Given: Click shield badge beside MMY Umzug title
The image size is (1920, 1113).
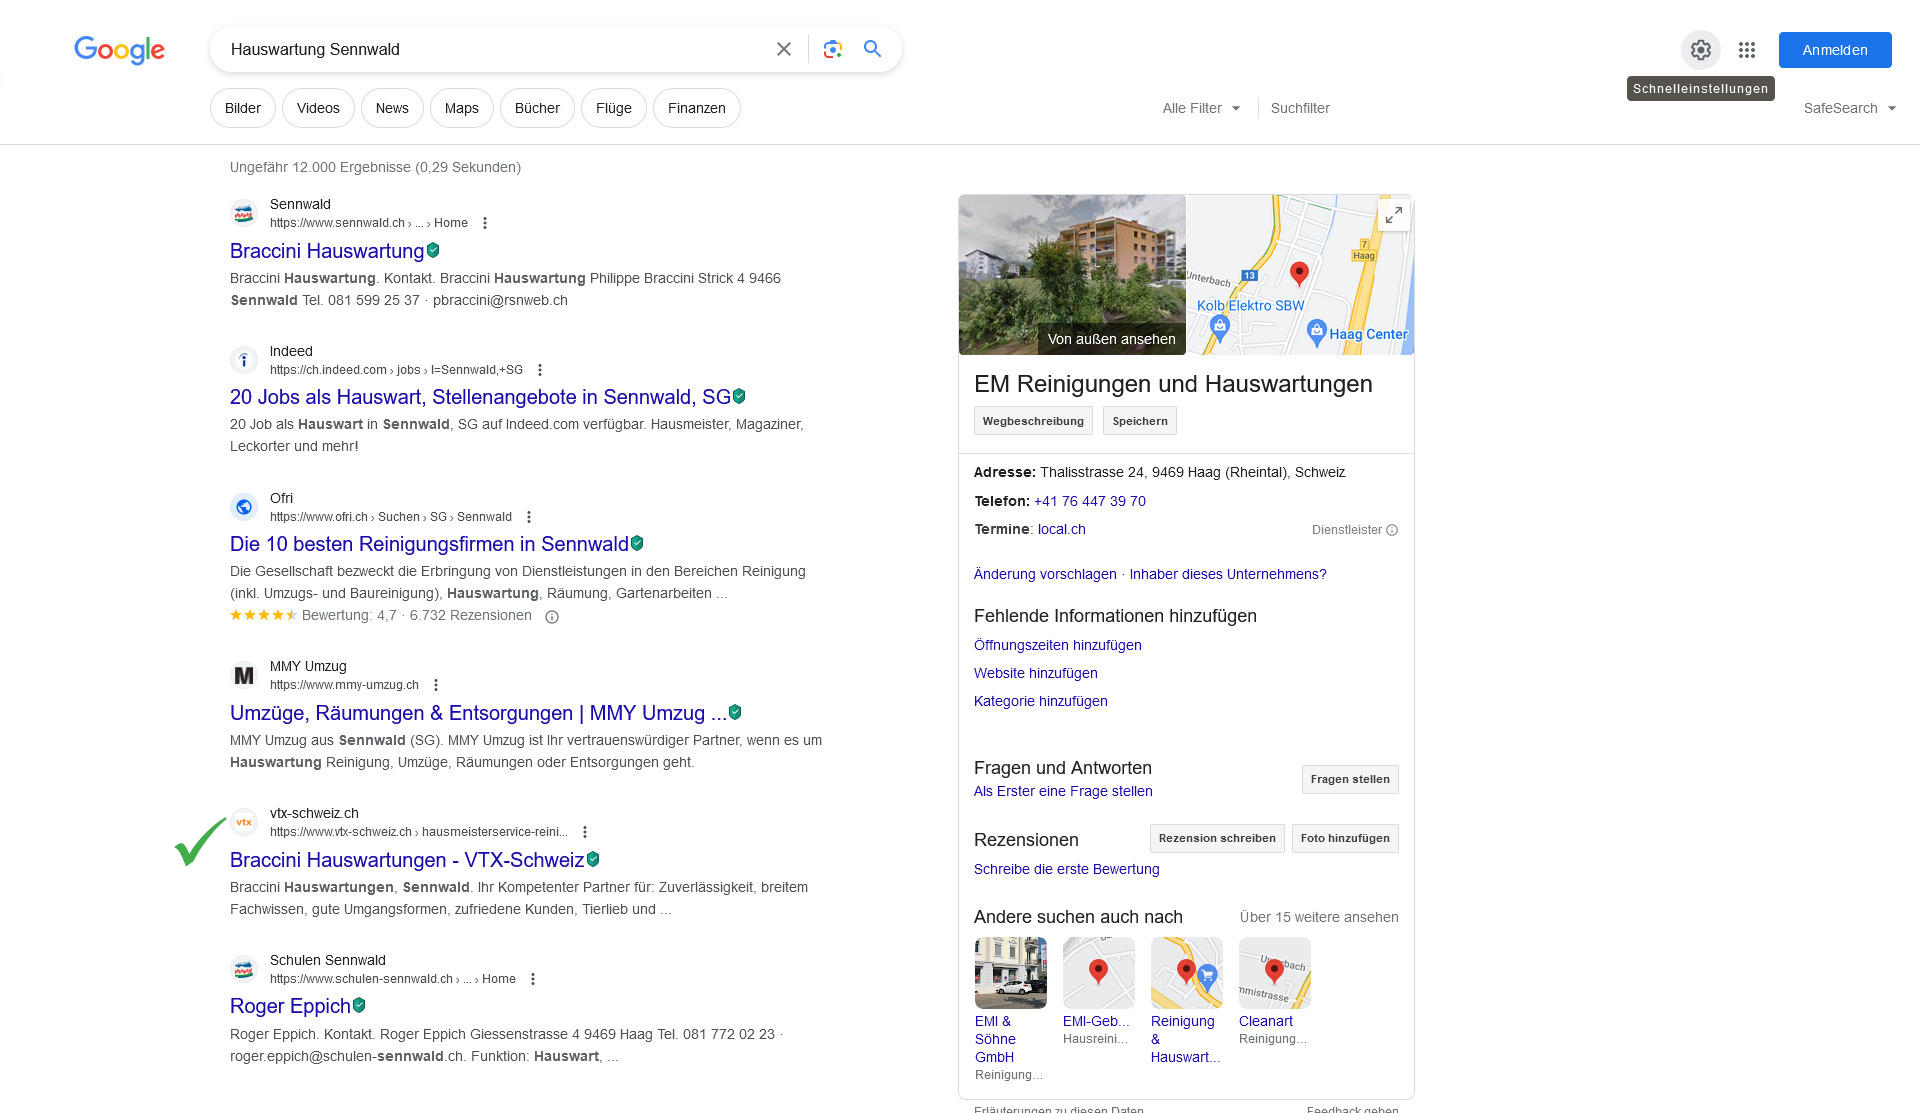Looking at the screenshot, I should point(735,712).
